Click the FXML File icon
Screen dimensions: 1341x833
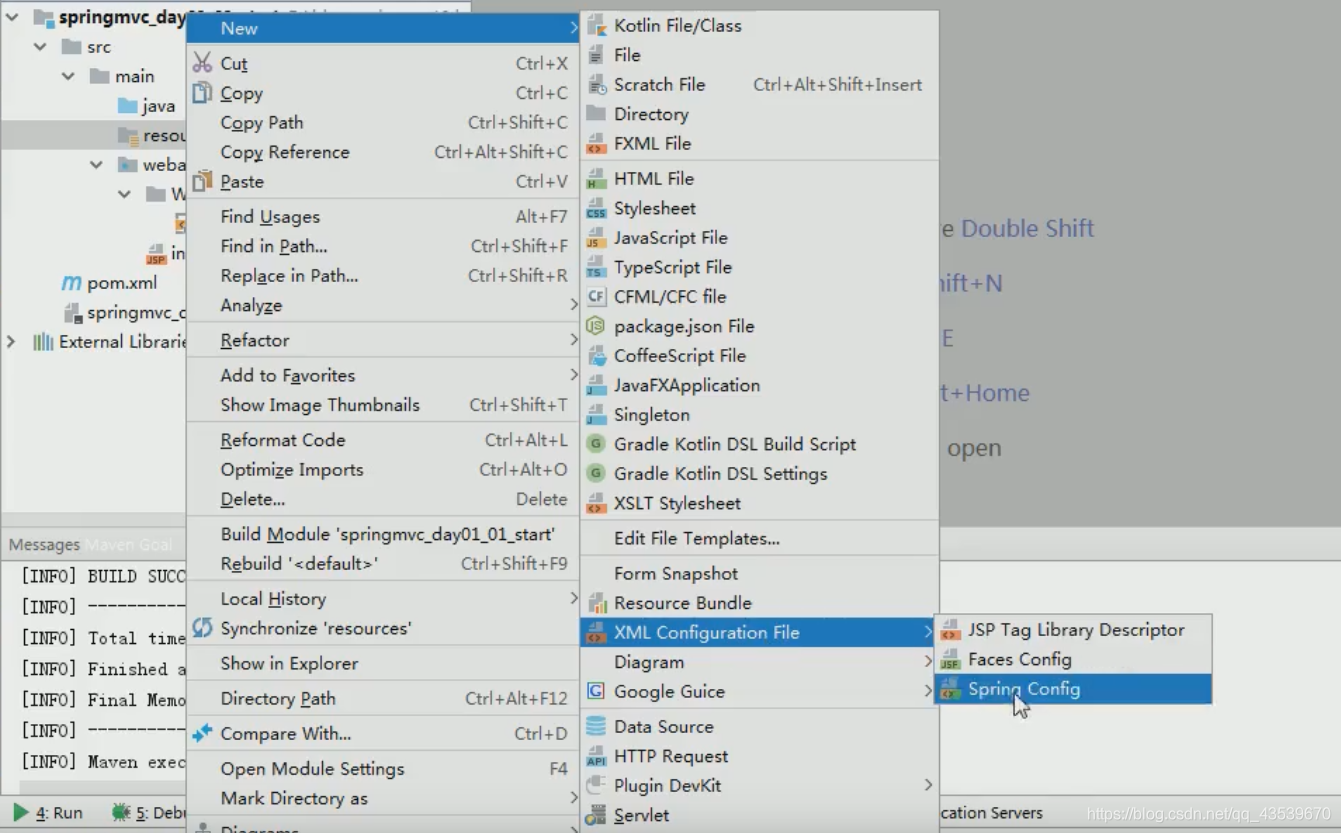click(596, 144)
